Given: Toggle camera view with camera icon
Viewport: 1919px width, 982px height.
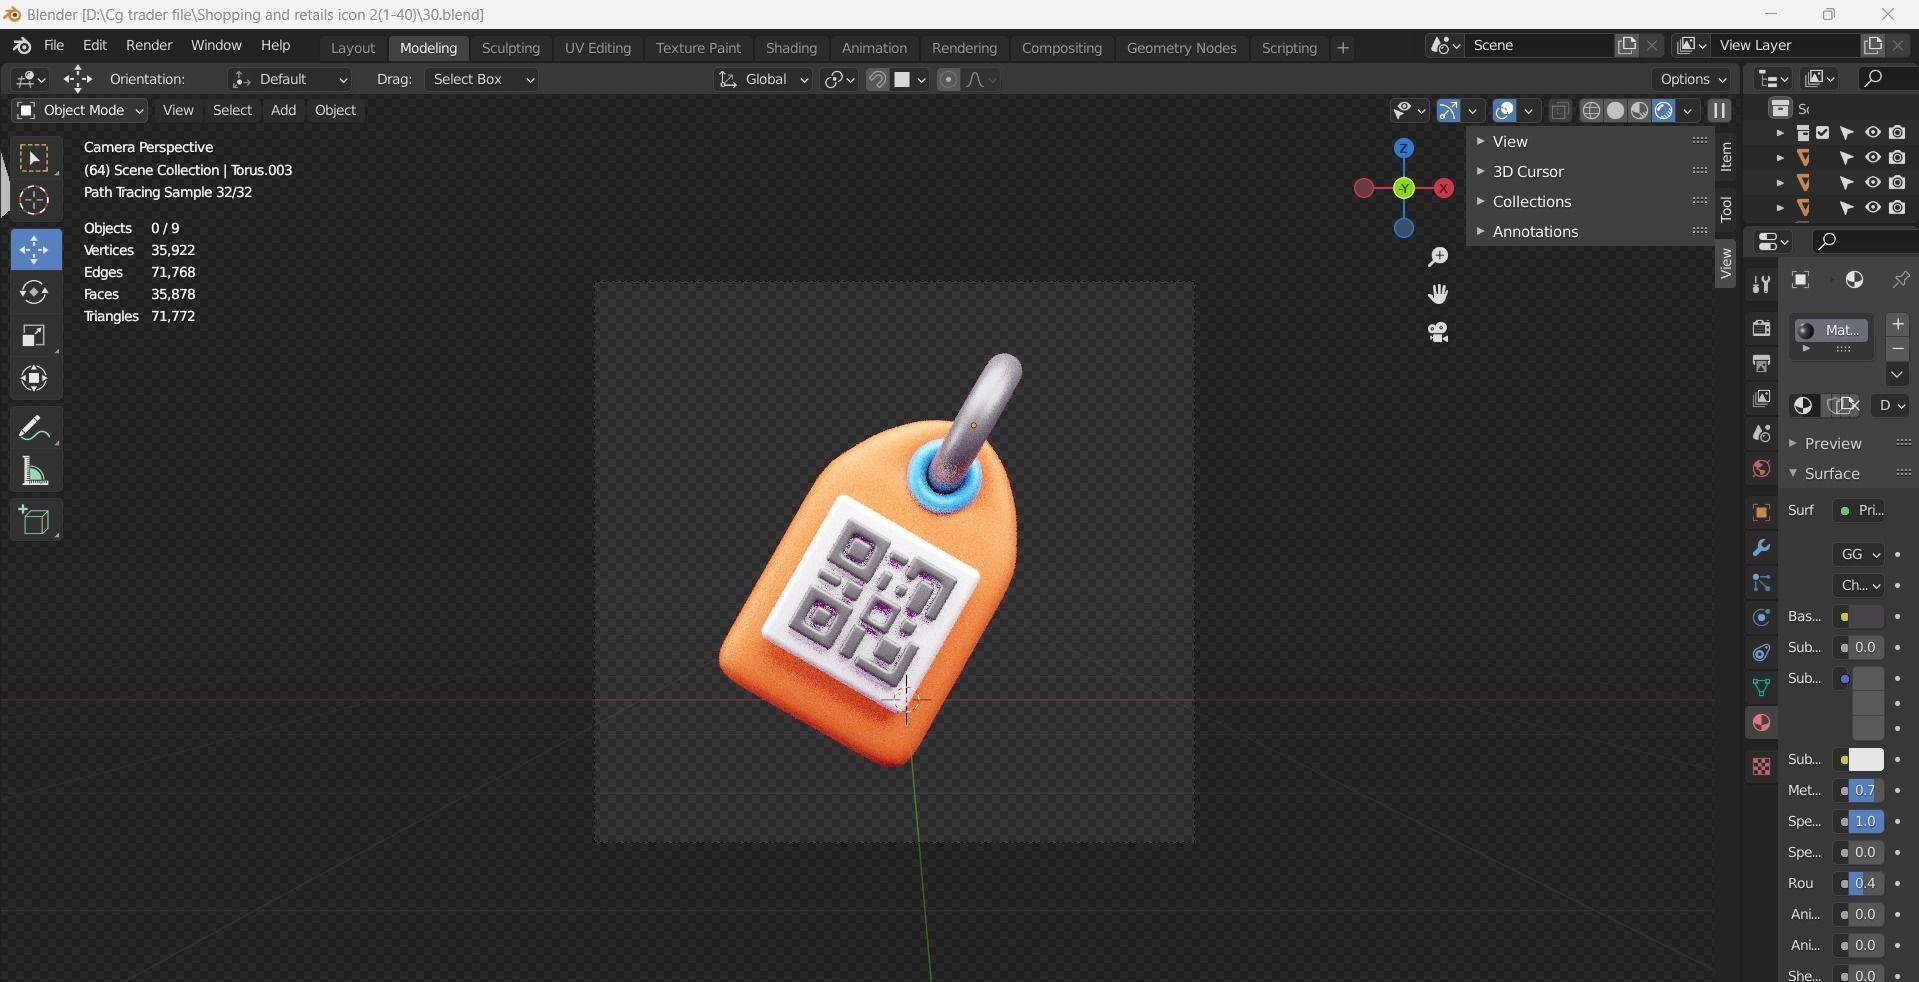Looking at the screenshot, I should [x=1438, y=332].
